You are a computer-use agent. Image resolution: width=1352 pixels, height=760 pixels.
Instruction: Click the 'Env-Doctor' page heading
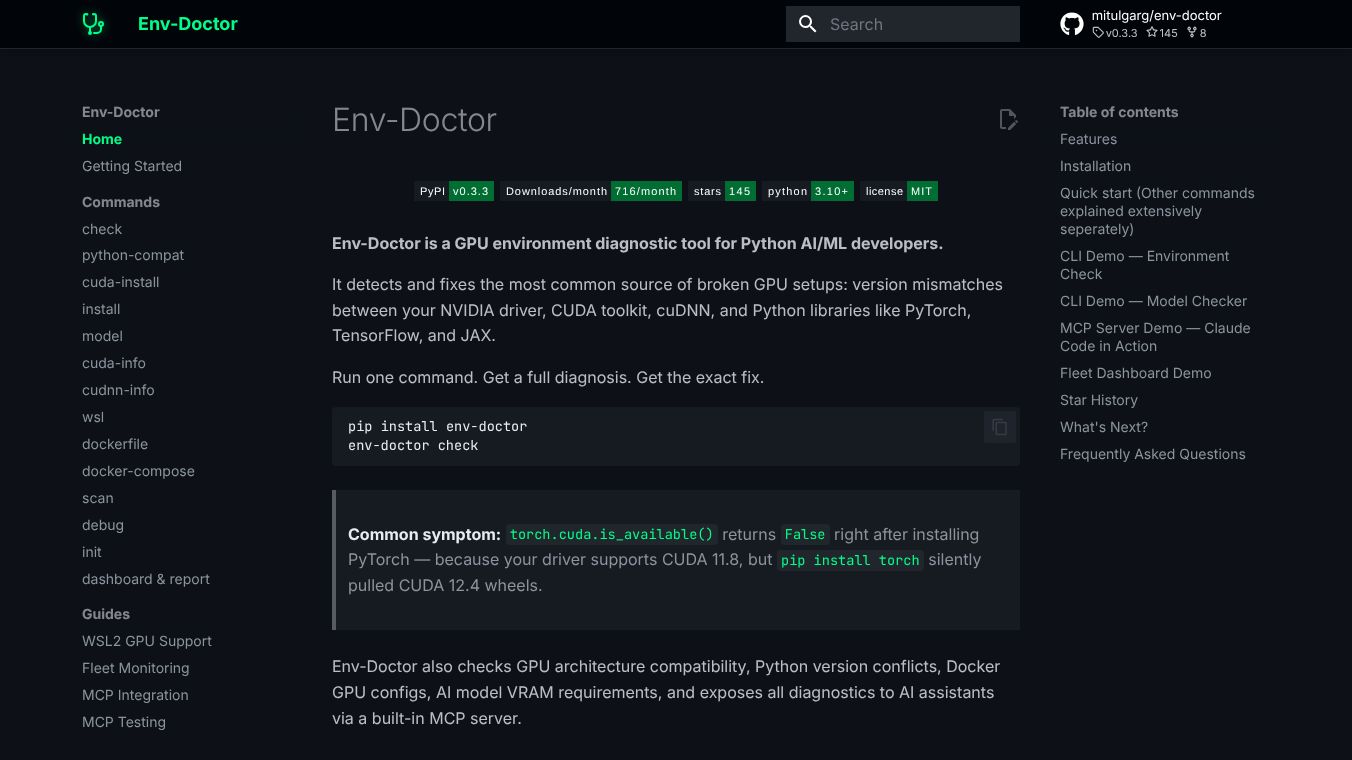414,120
